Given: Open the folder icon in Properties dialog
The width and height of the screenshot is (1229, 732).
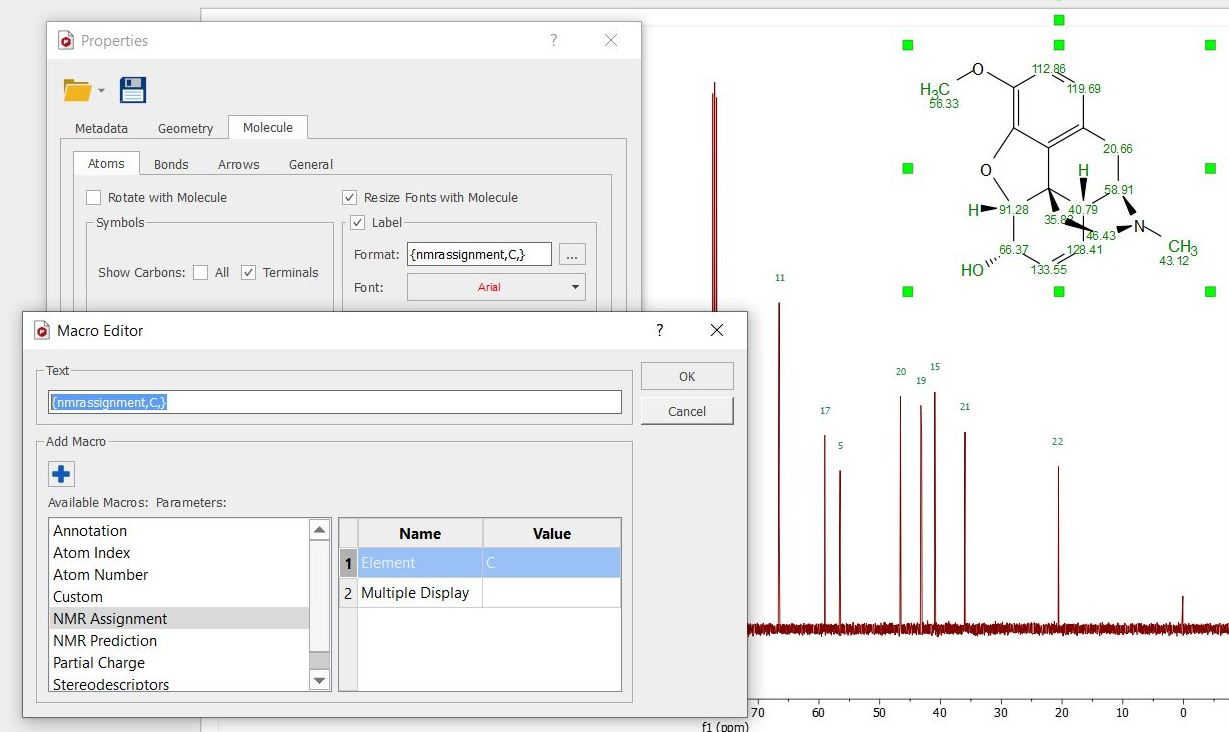Looking at the screenshot, I should click(x=77, y=90).
